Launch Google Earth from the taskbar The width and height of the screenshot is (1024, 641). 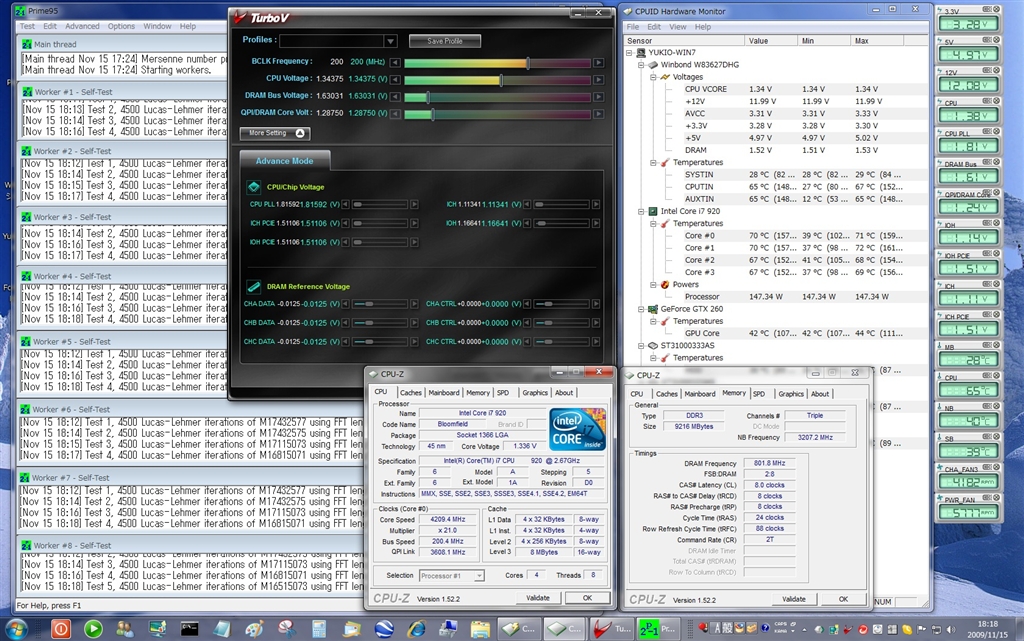click(383, 629)
